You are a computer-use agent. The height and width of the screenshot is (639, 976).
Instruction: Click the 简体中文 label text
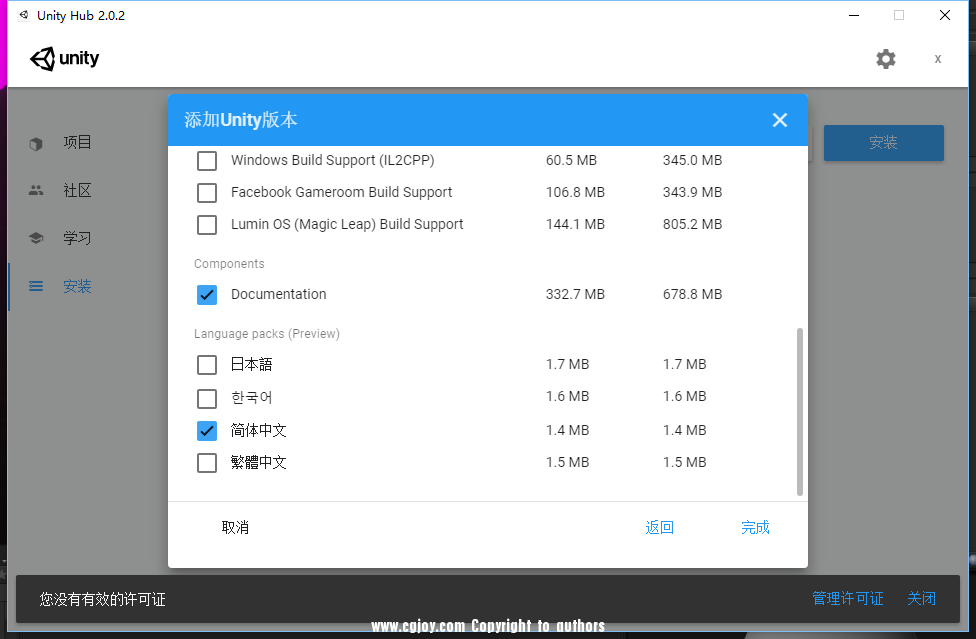click(258, 430)
